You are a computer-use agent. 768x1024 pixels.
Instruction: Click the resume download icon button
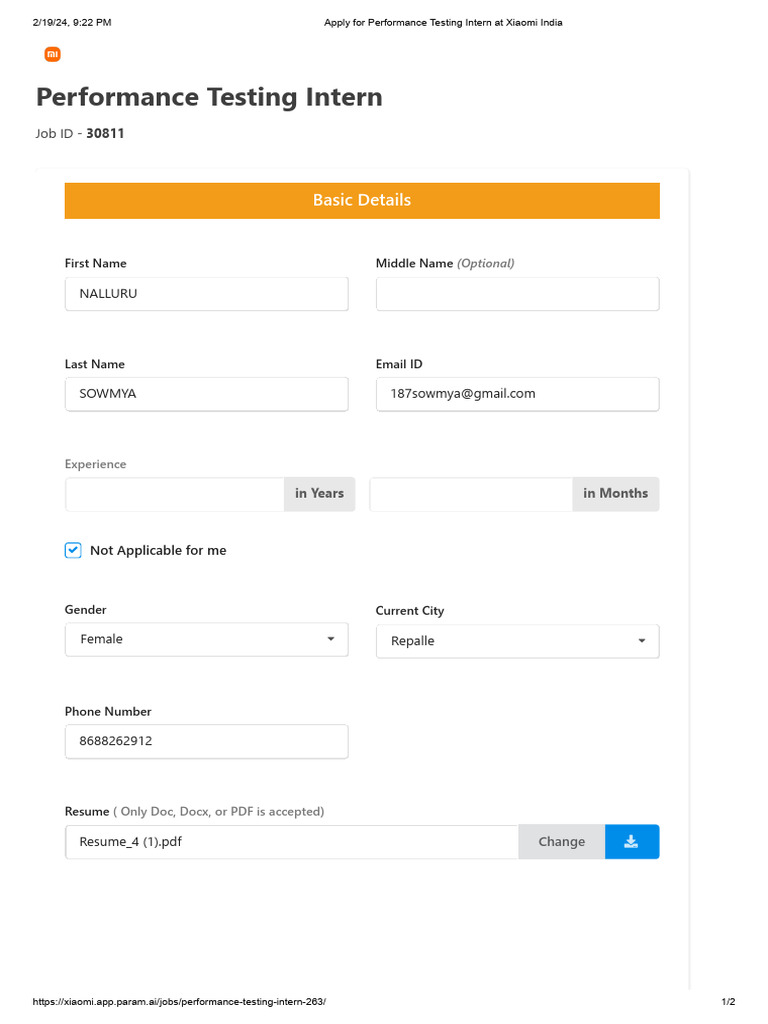(x=632, y=842)
